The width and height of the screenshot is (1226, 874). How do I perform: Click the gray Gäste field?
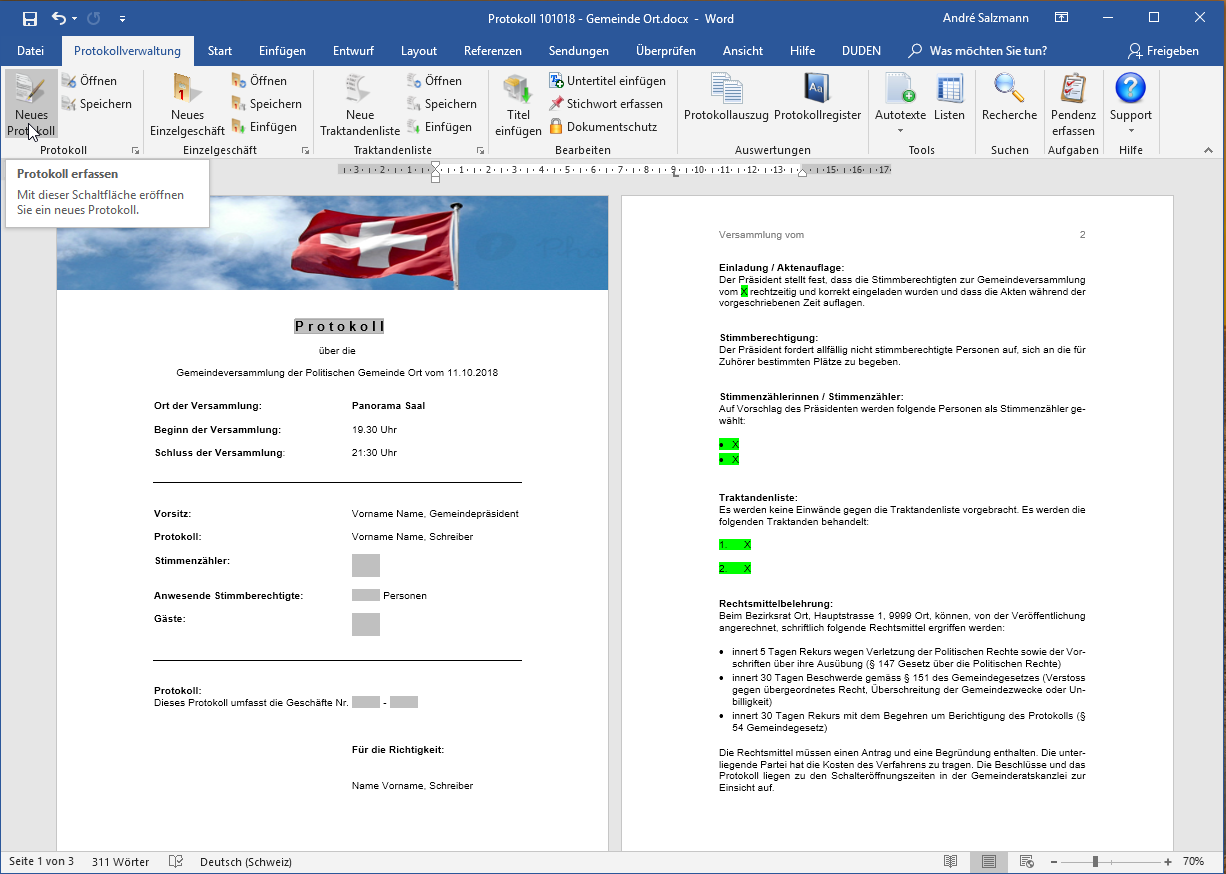[x=366, y=624]
